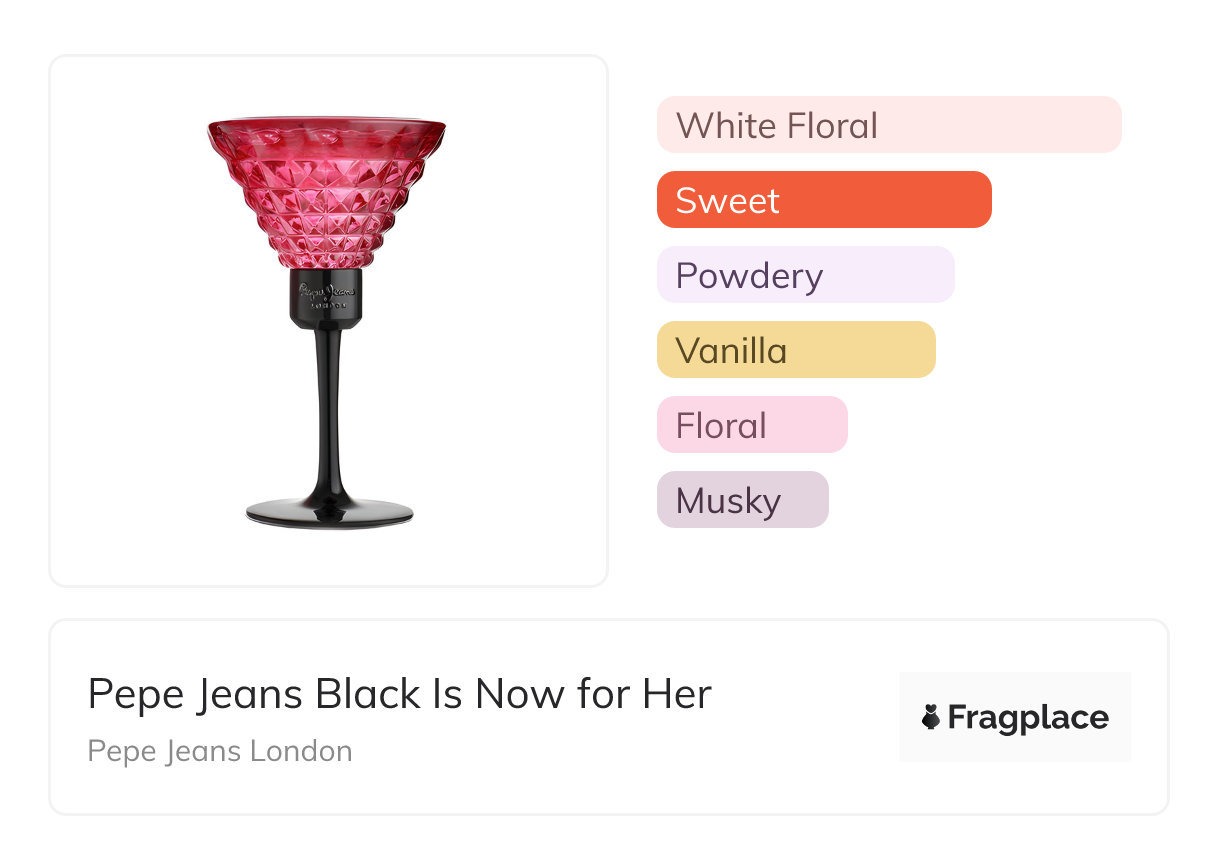Click the Fragplace flask logo icon
1218x864 pixels.
click(931, 718)
